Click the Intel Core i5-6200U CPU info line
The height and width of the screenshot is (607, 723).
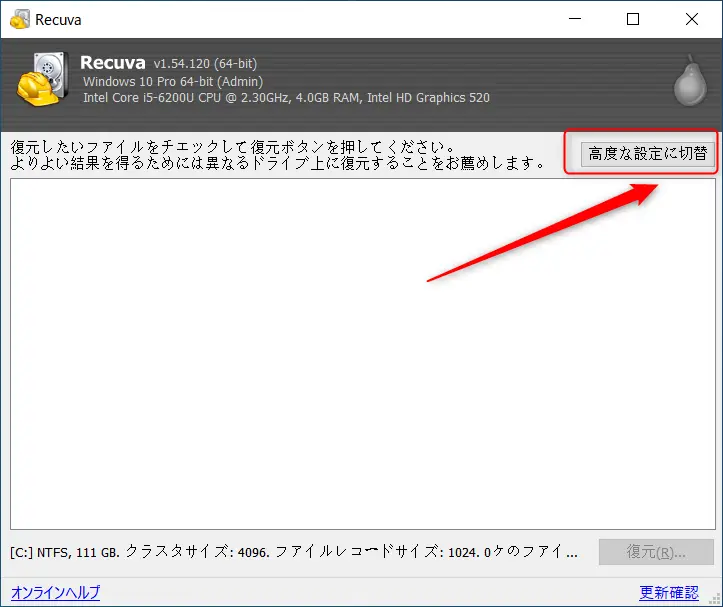pyautogui.click(x=286, y=98)
